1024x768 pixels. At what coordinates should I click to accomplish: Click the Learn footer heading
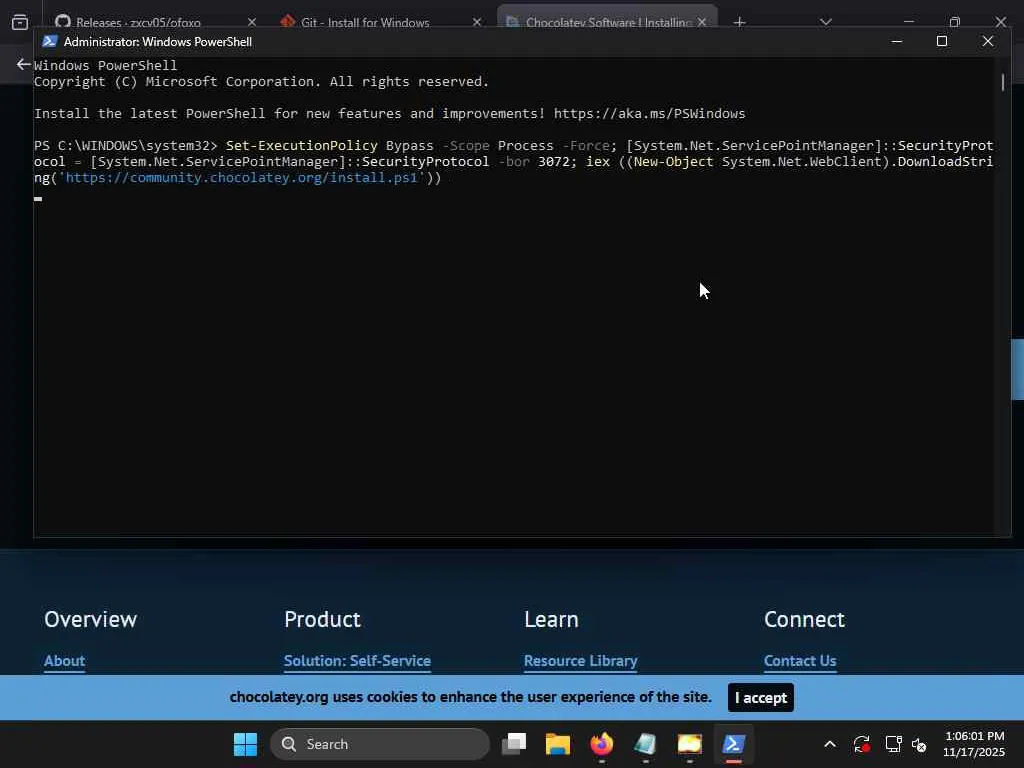[551, 619]
